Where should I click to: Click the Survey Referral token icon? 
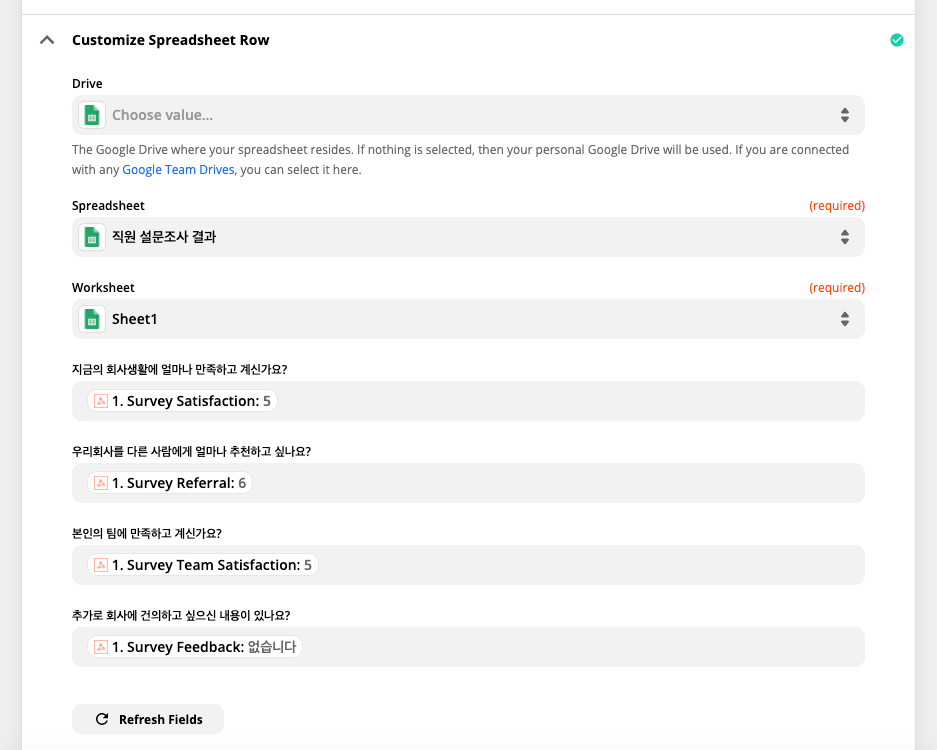pos(101,483)
